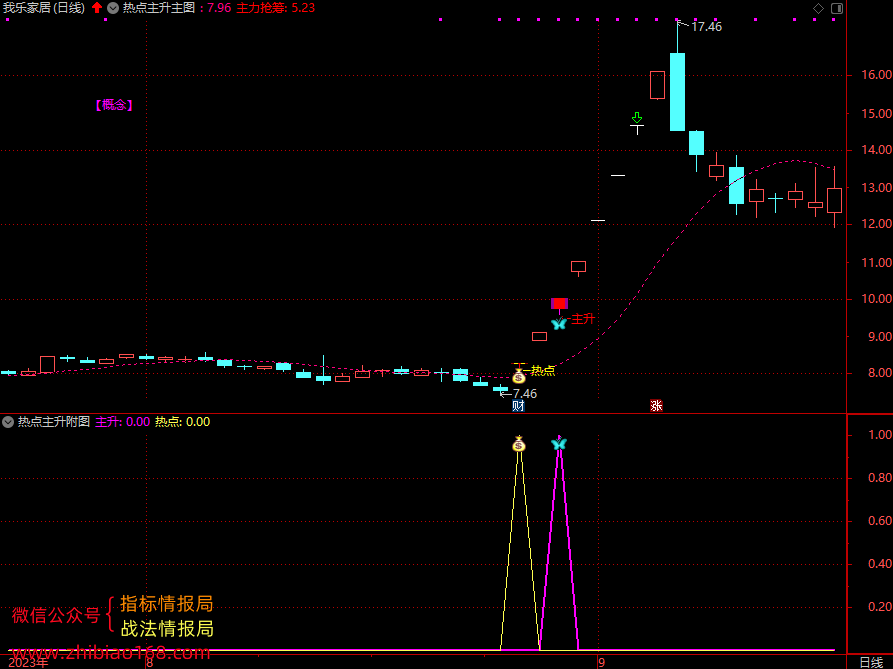
Task: Click the 热点主升附图 indicator name
Action: coord(54,422)
